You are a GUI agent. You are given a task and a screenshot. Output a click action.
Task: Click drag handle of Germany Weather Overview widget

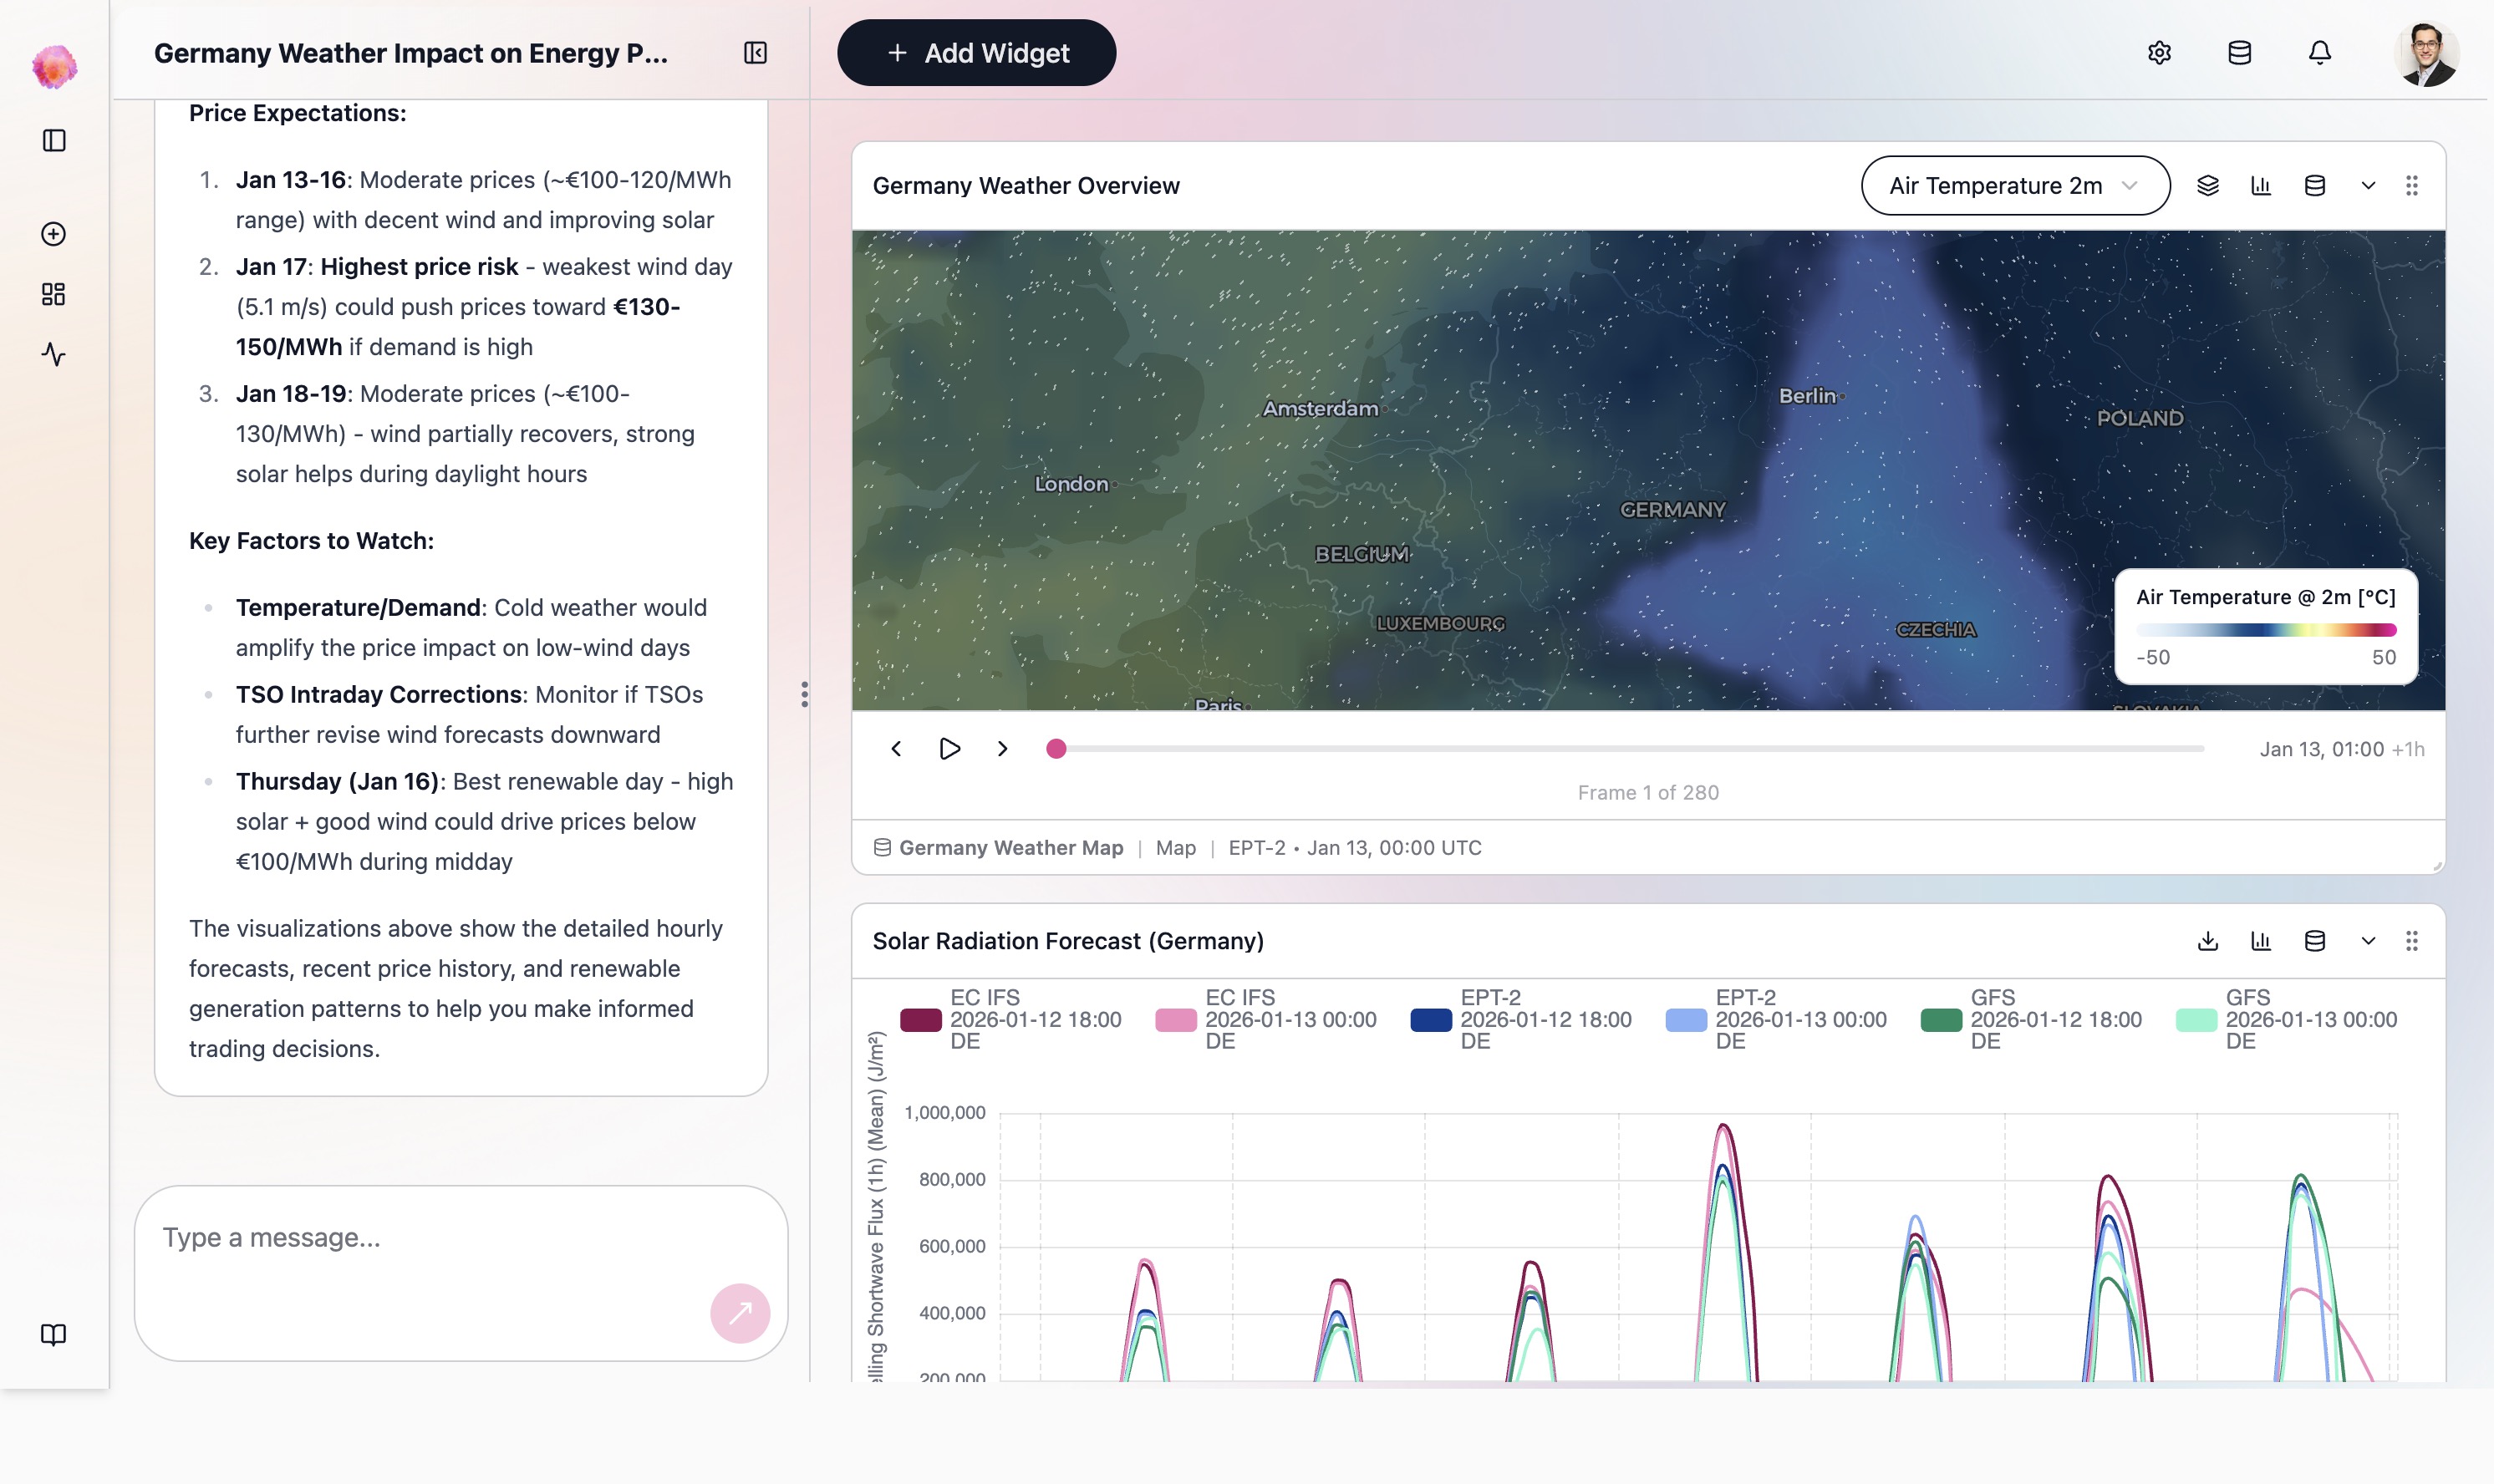tap(2412, 186)
